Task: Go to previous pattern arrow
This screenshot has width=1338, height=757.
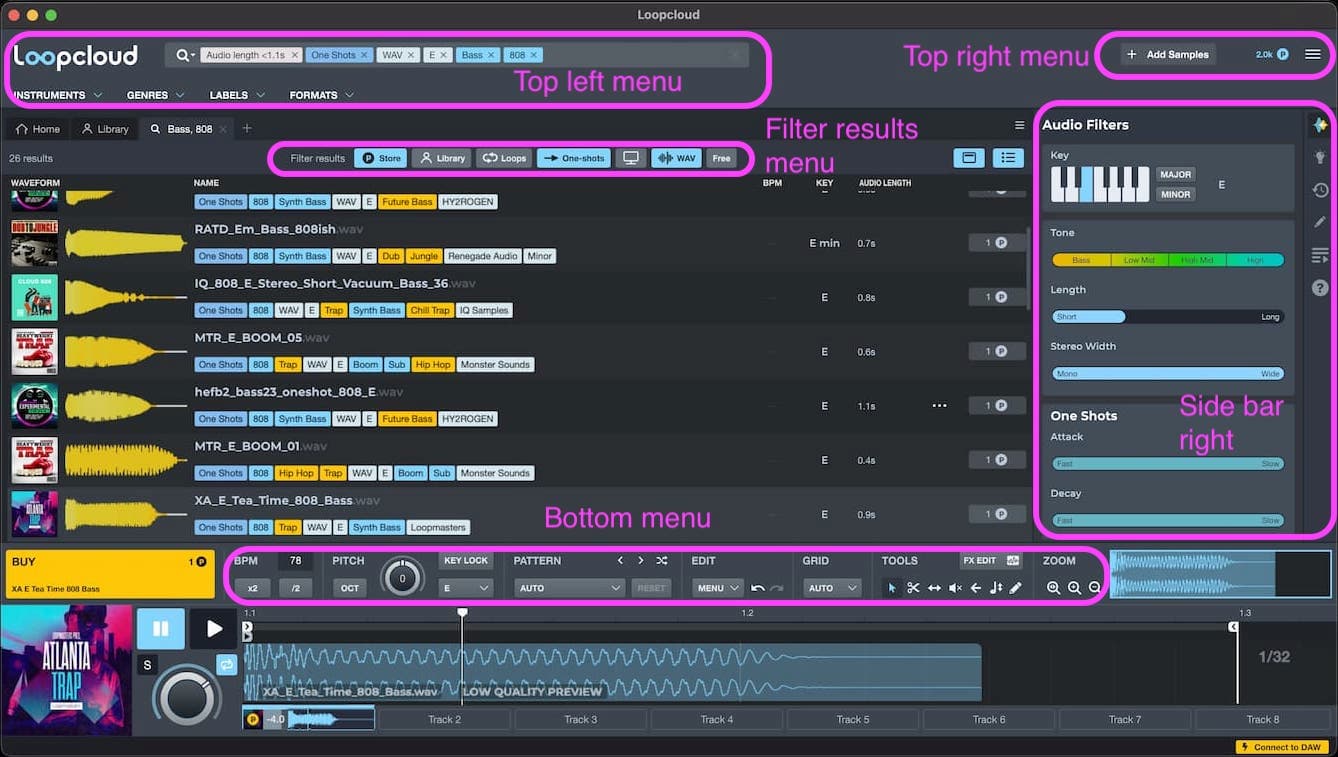Action: 620,561
